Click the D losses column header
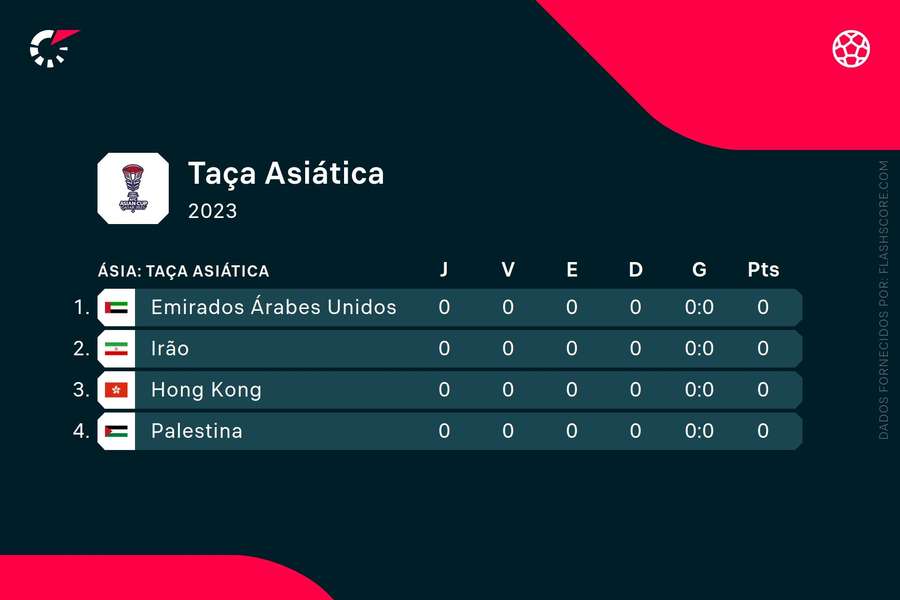900x600 pixels. pyautogui.click(x=635, y=269)
